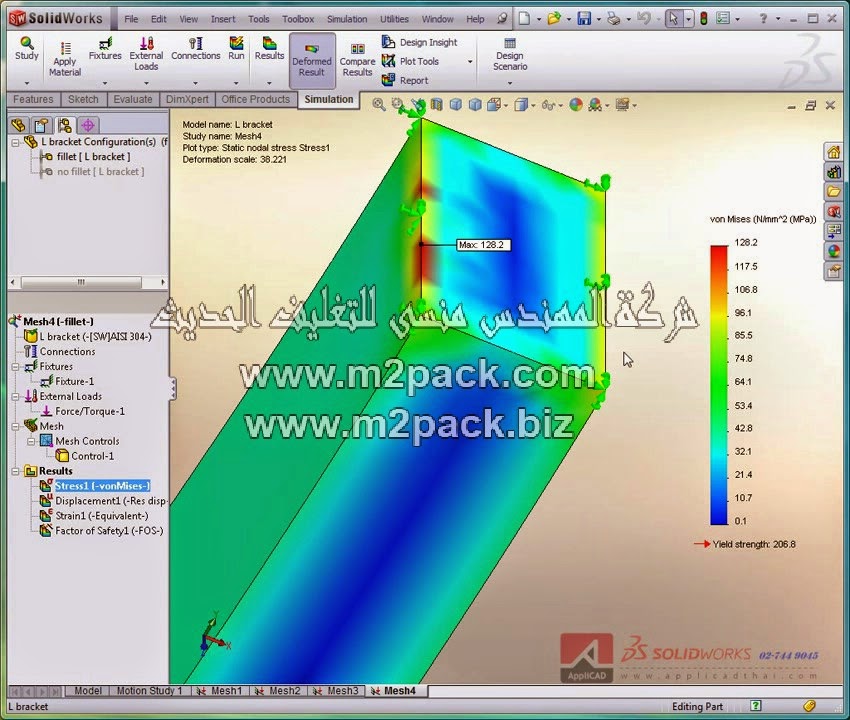850x720 pixels.
Task: Select fillet [ L bracket ] configuration
Action: tap(93, 157)
